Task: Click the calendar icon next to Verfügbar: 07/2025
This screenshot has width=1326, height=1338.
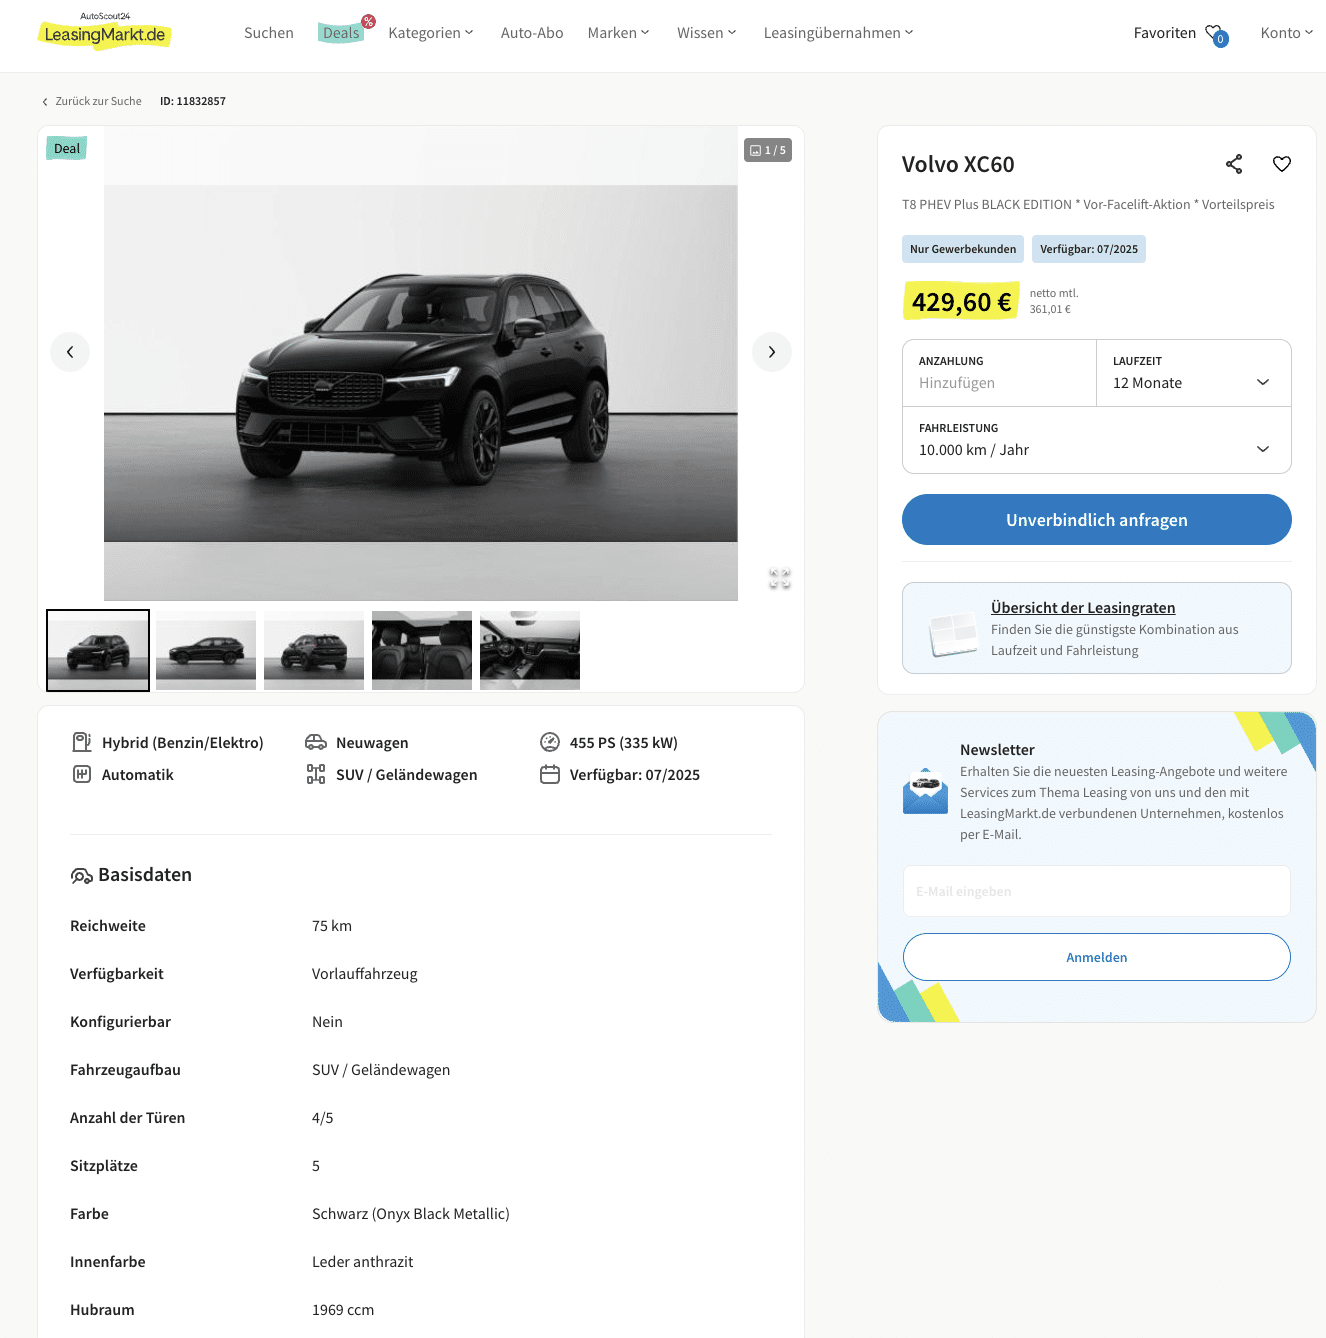Action: pyautogui.click(x=550, y=774)
